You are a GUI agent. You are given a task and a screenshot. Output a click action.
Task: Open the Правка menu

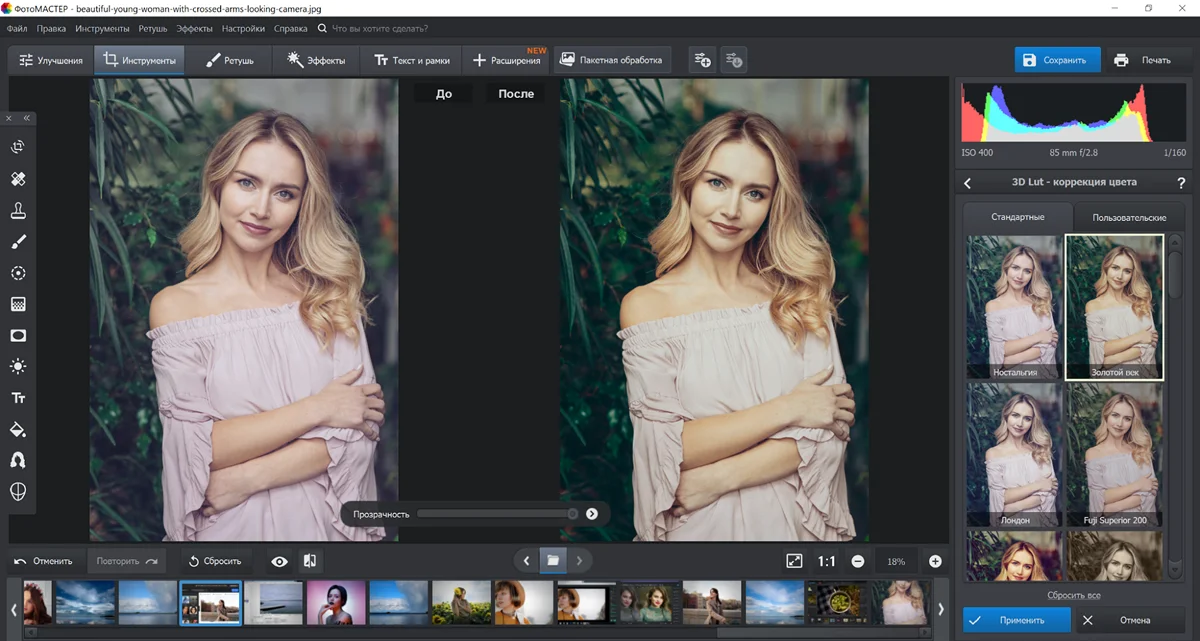51,29
